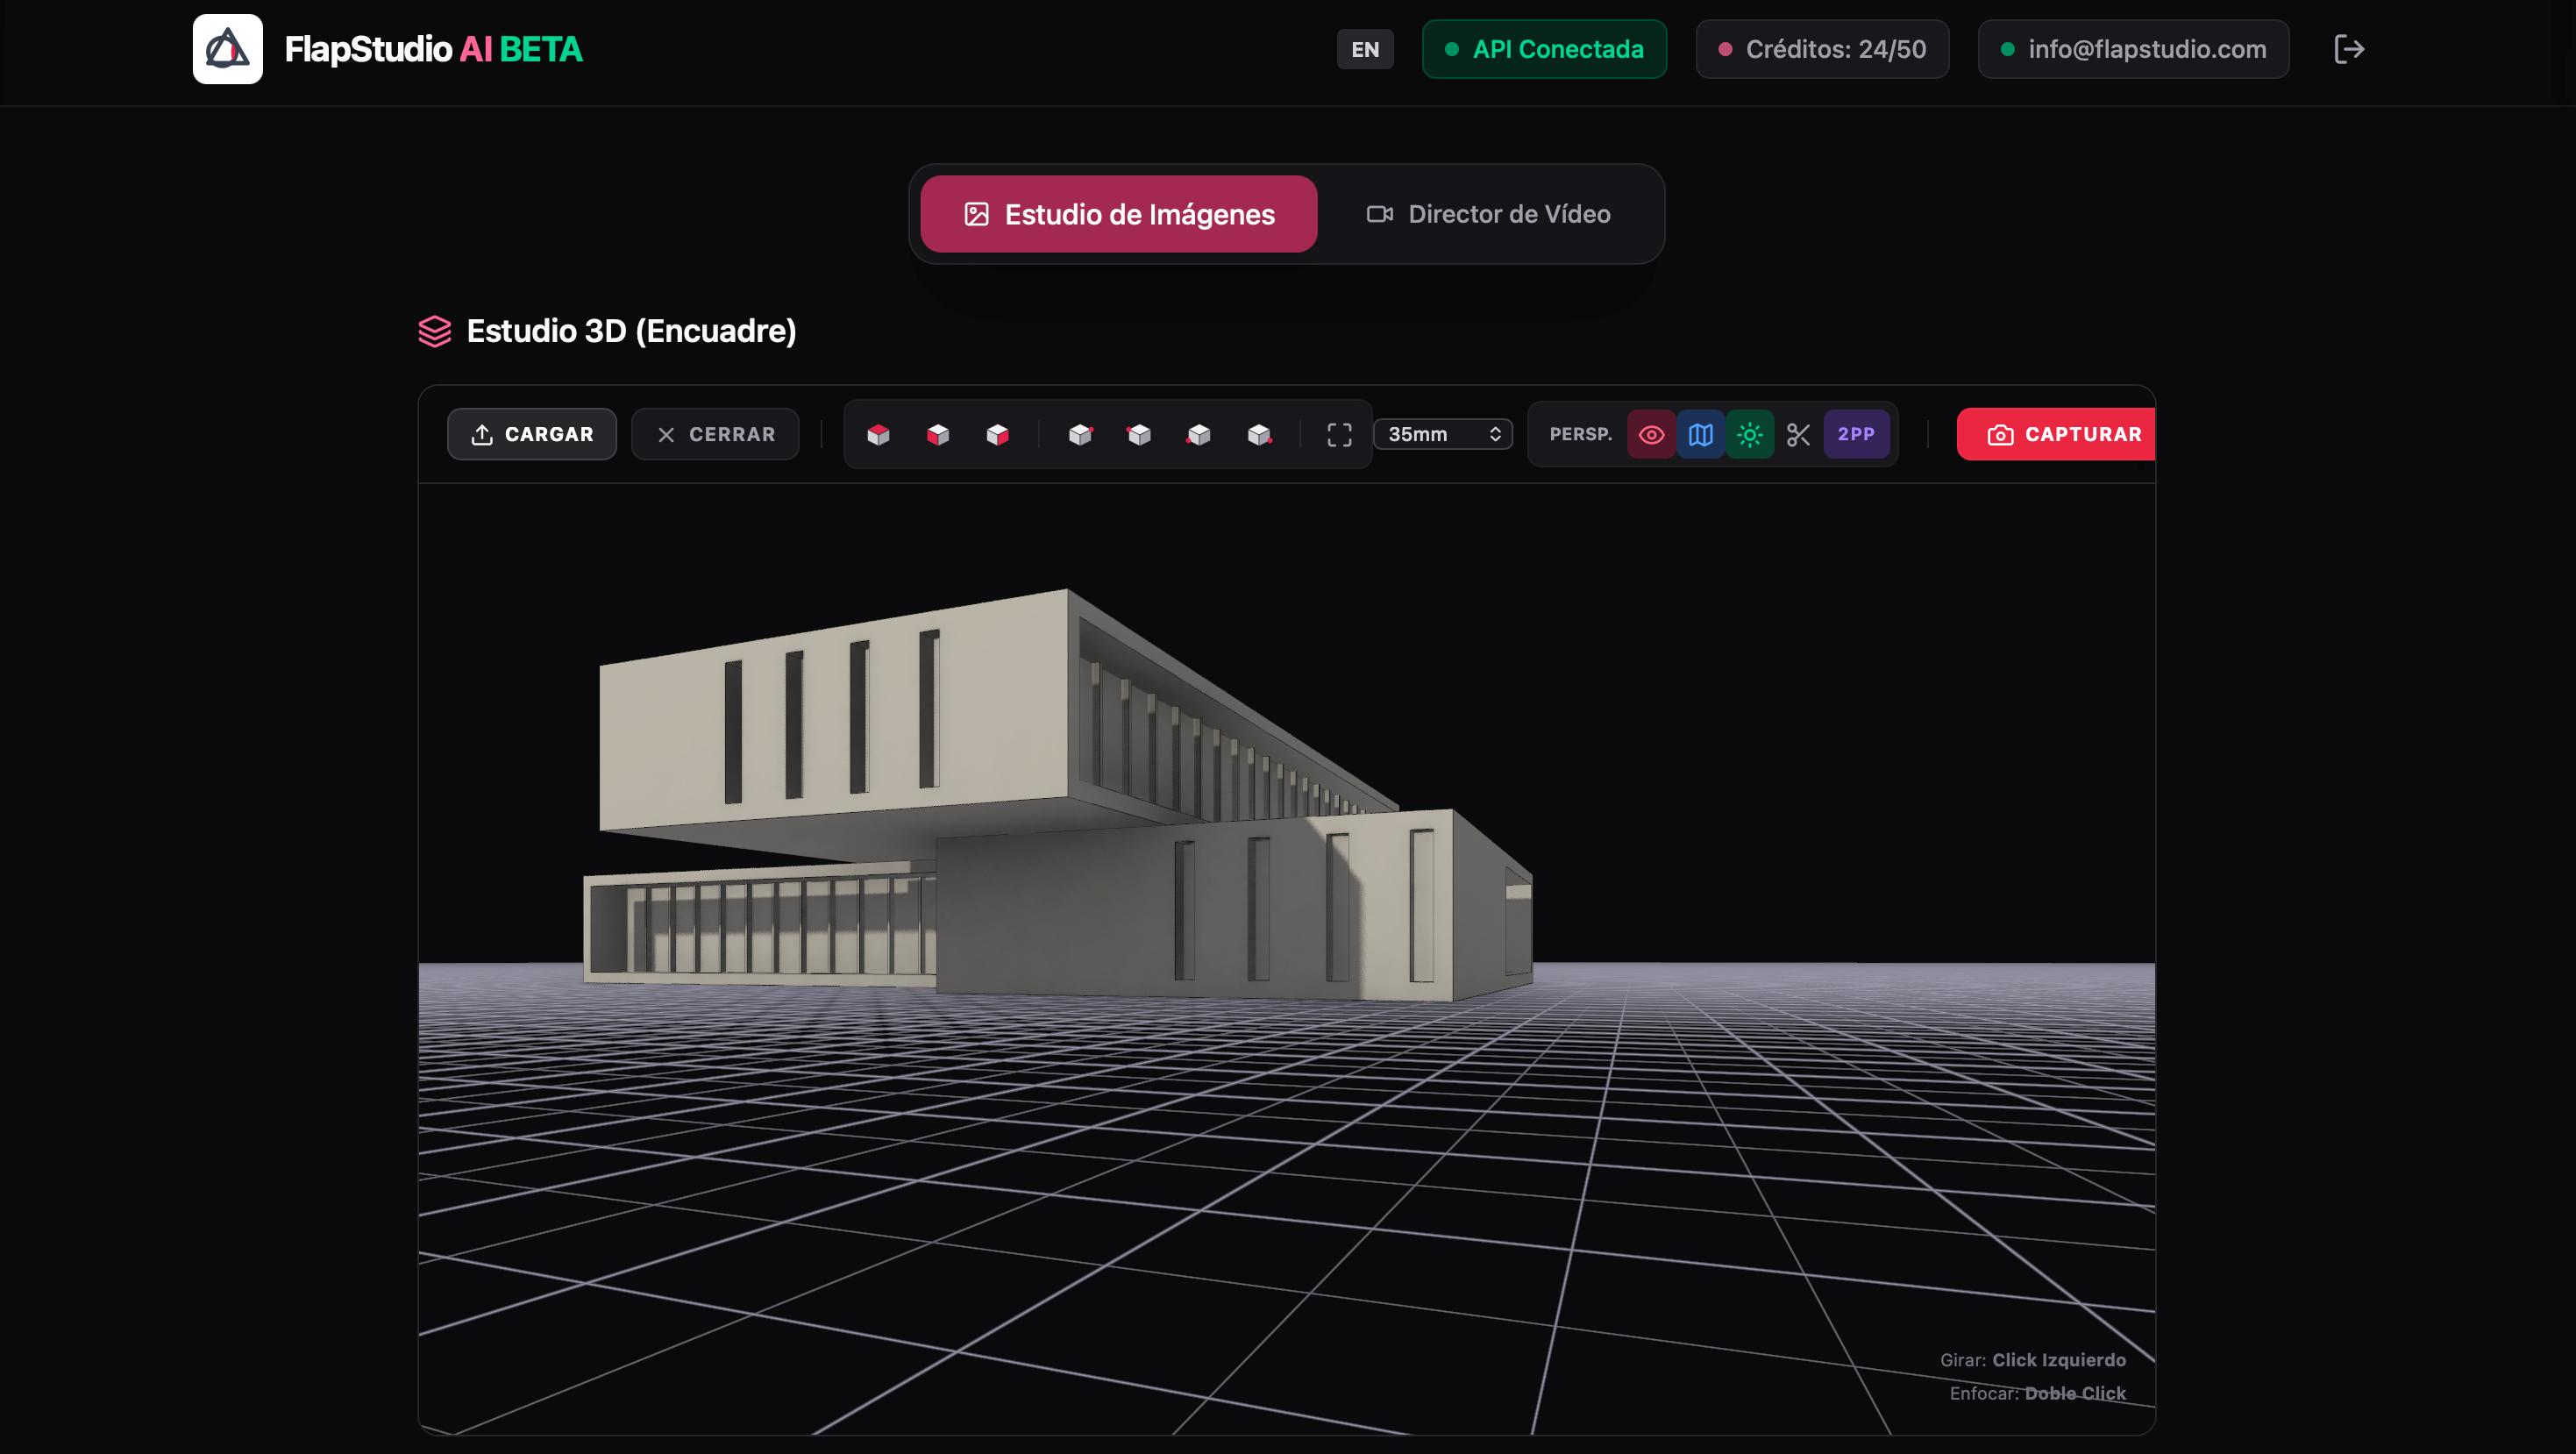The image size is (2576, 1454).
Task: Select the top view cube icon
Action: point(878,435)
